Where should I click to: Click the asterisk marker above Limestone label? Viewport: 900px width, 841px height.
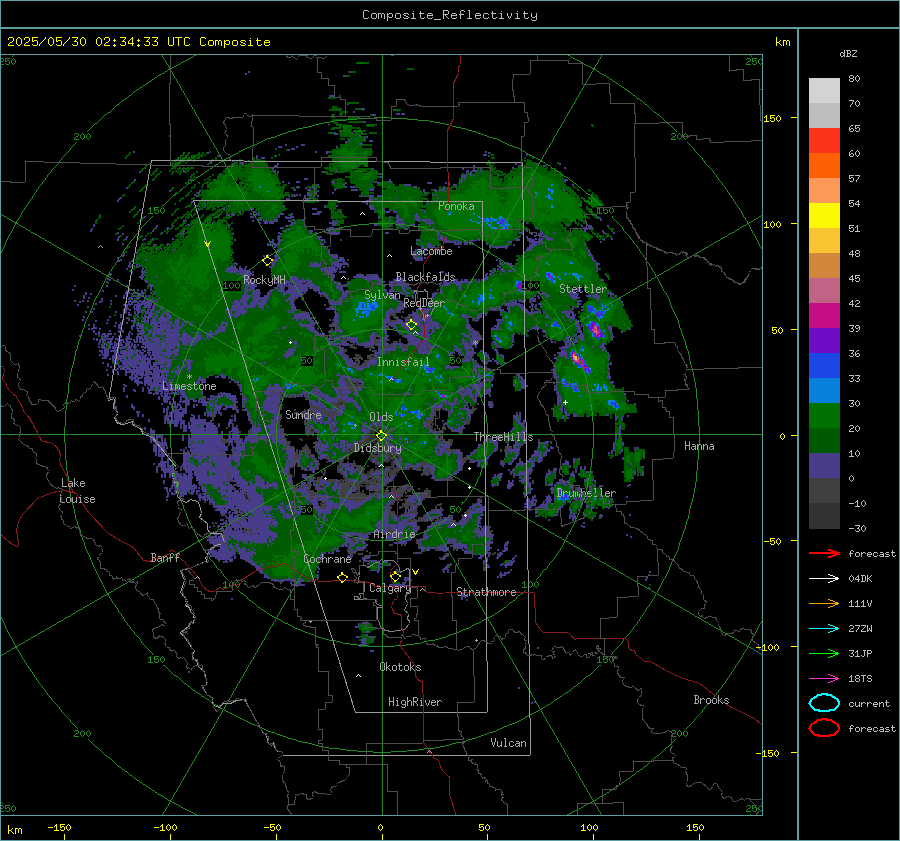(x=189, y=377)
